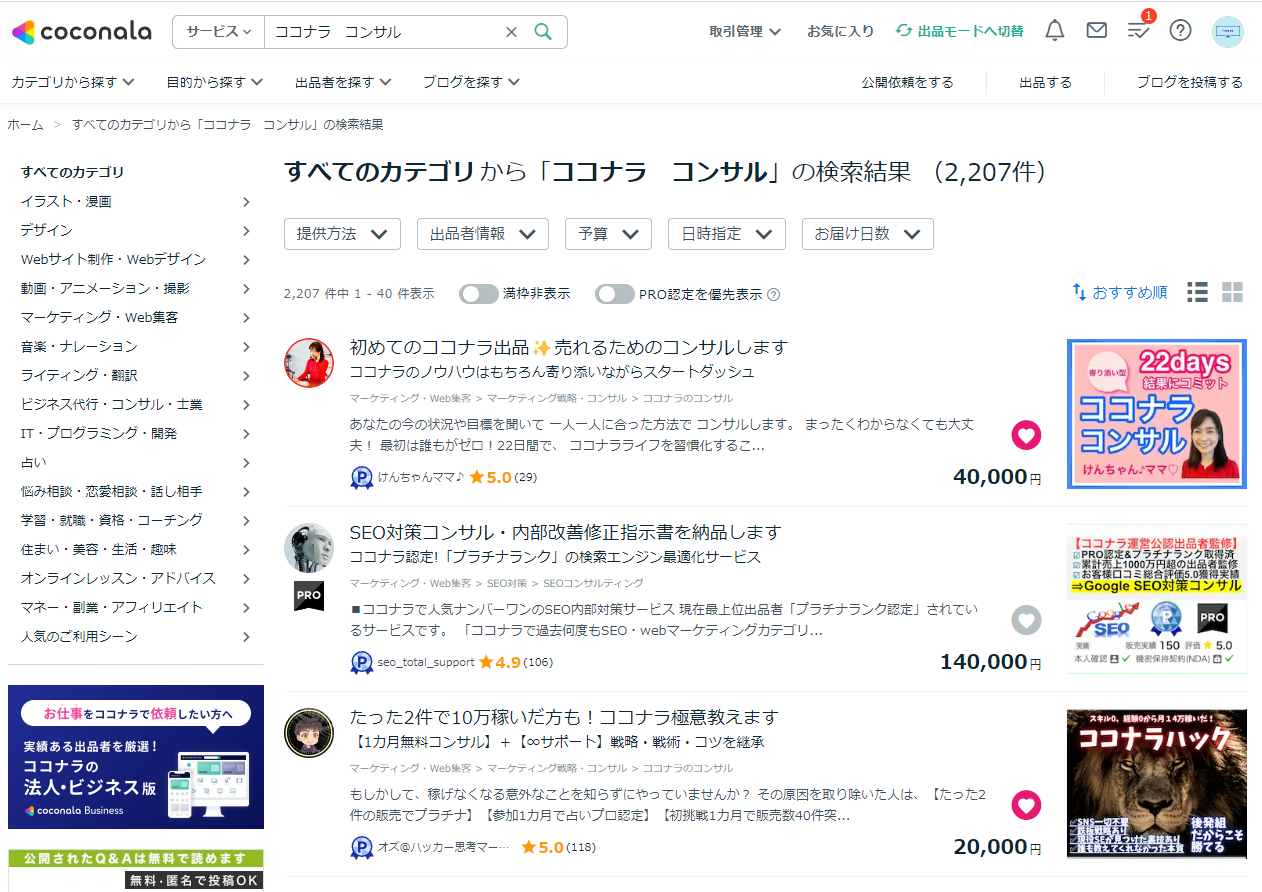Switch to 出品モード
The height and width of the screenshot is (892, 1262).
[959, 32]
